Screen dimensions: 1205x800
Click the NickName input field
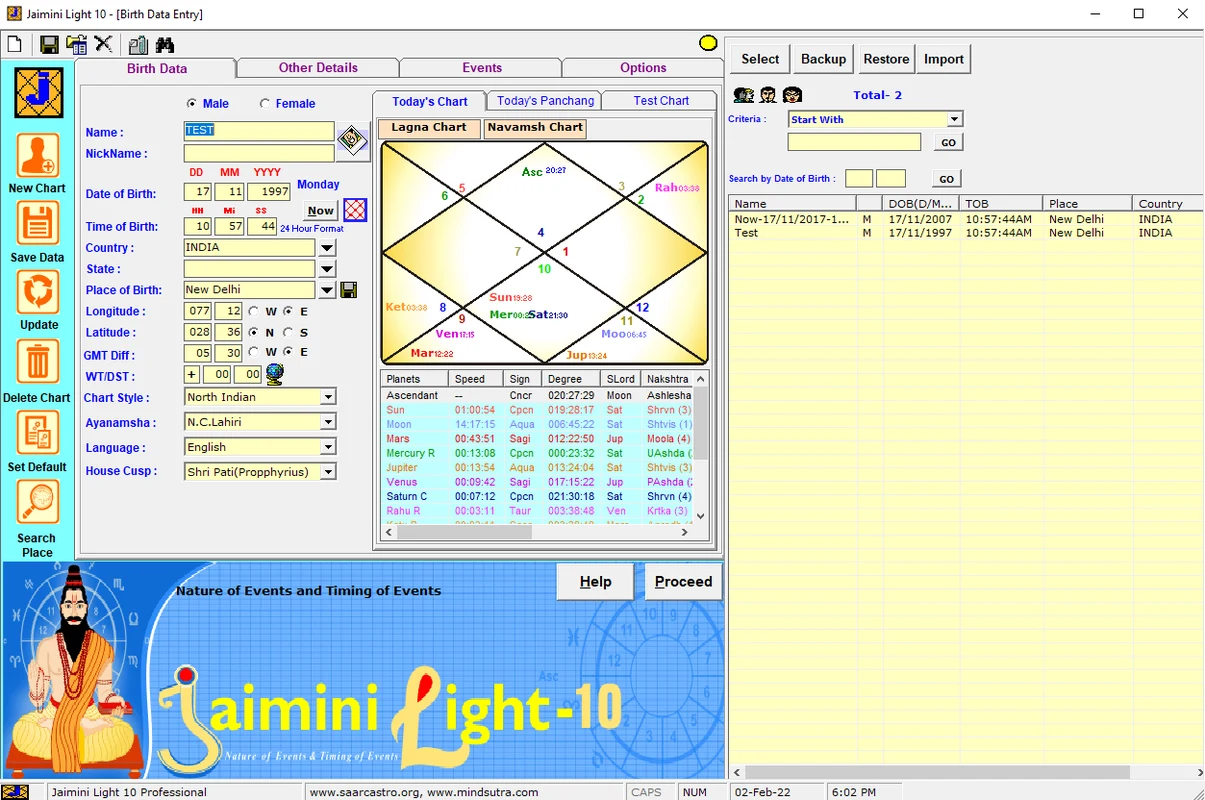[259, 153]
